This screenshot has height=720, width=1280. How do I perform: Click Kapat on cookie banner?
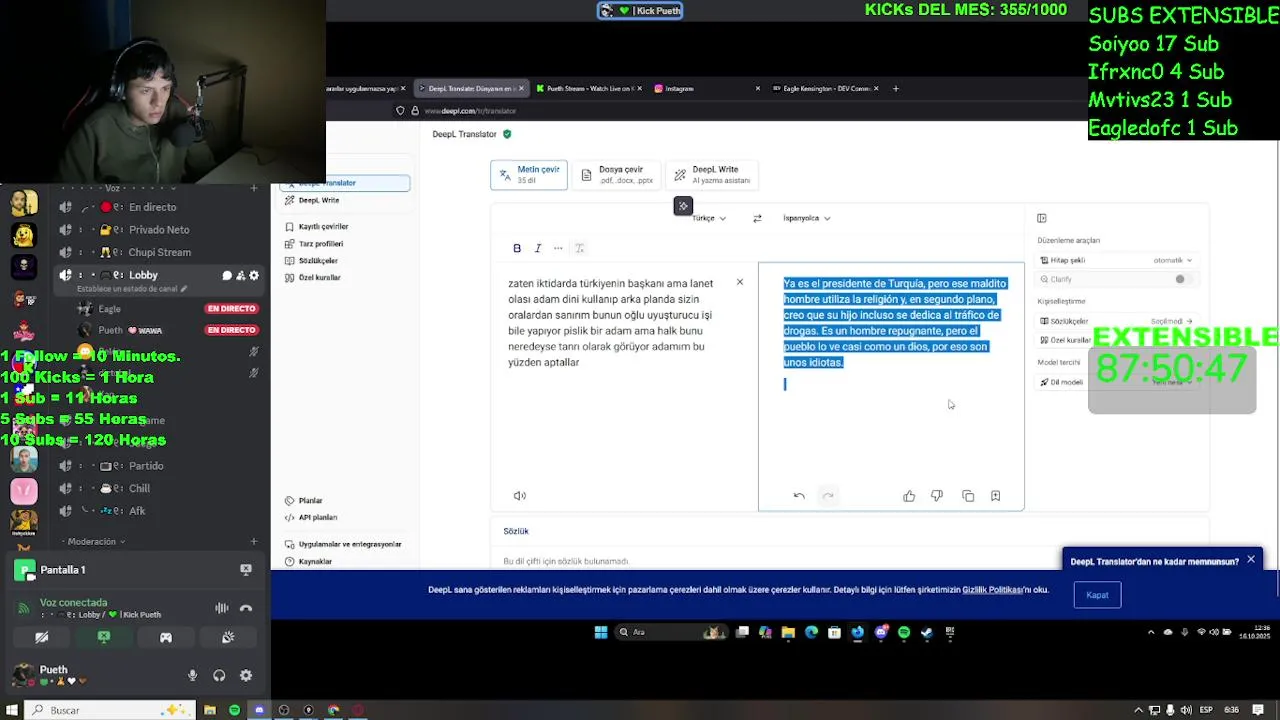point(1097,595)
